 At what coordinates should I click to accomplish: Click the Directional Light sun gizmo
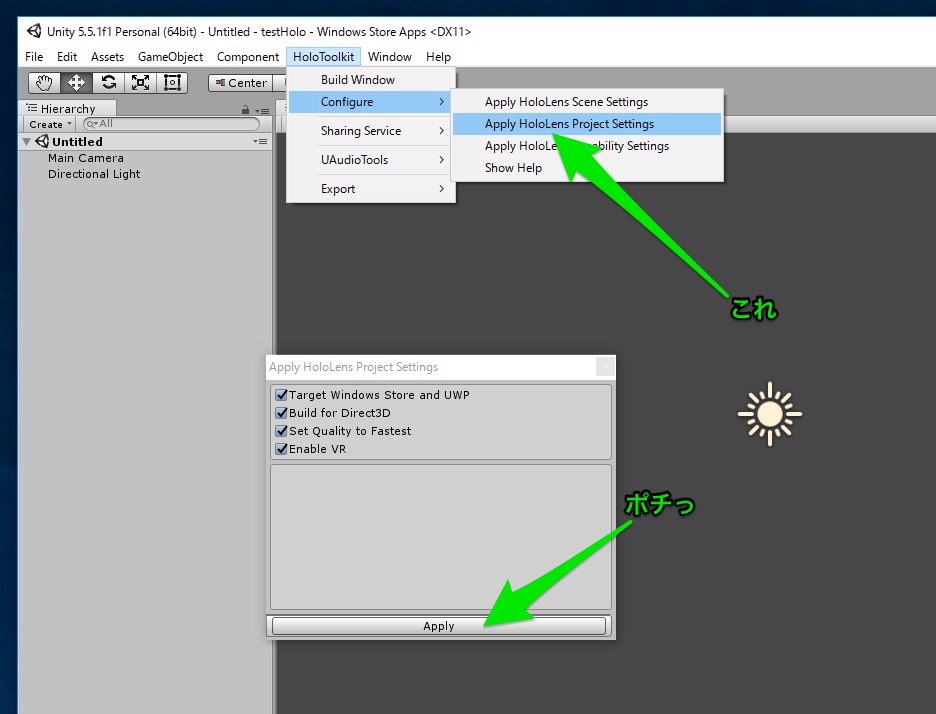[769, 414]
